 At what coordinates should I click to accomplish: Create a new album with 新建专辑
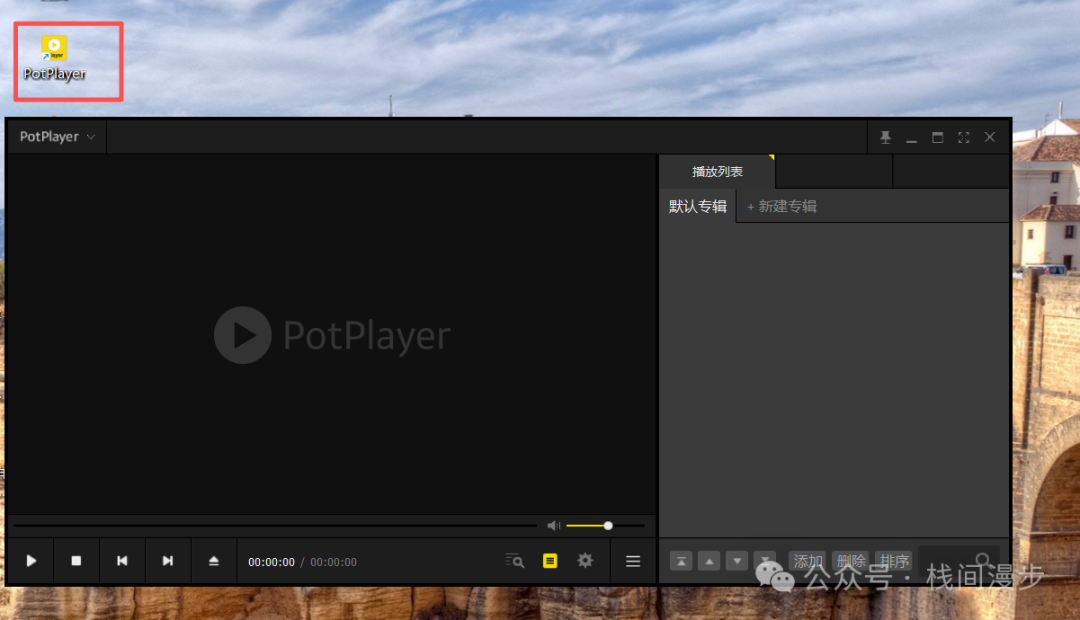[782, 206]
